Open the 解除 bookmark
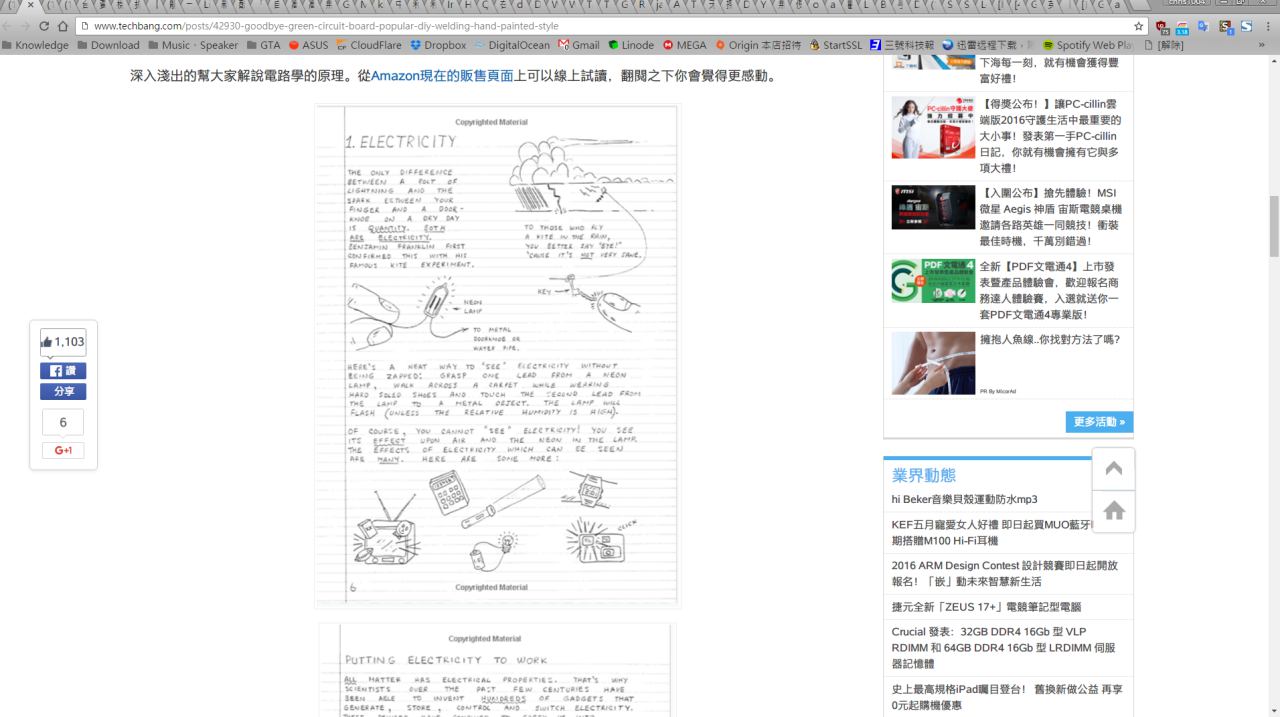The width and height of the screenshot is (1280, 717). (1164, 45)
